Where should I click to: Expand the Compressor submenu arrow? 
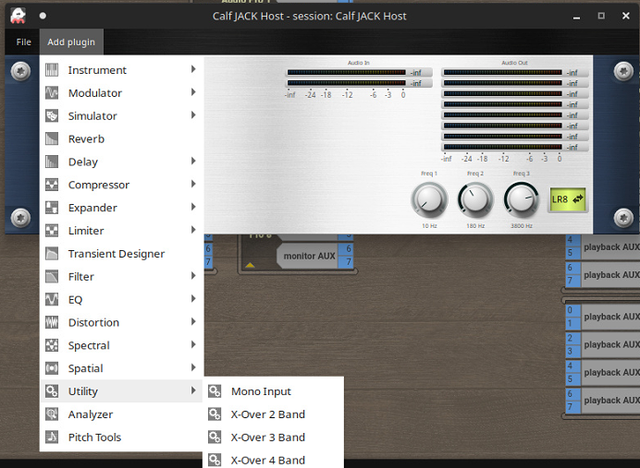point(193,184)
